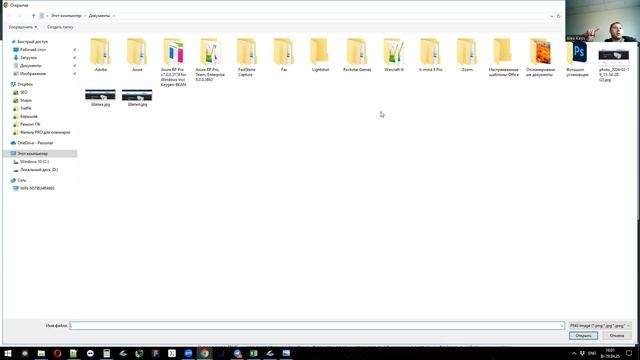
Task: Refresh the folder view
Action: pos(558,16)
